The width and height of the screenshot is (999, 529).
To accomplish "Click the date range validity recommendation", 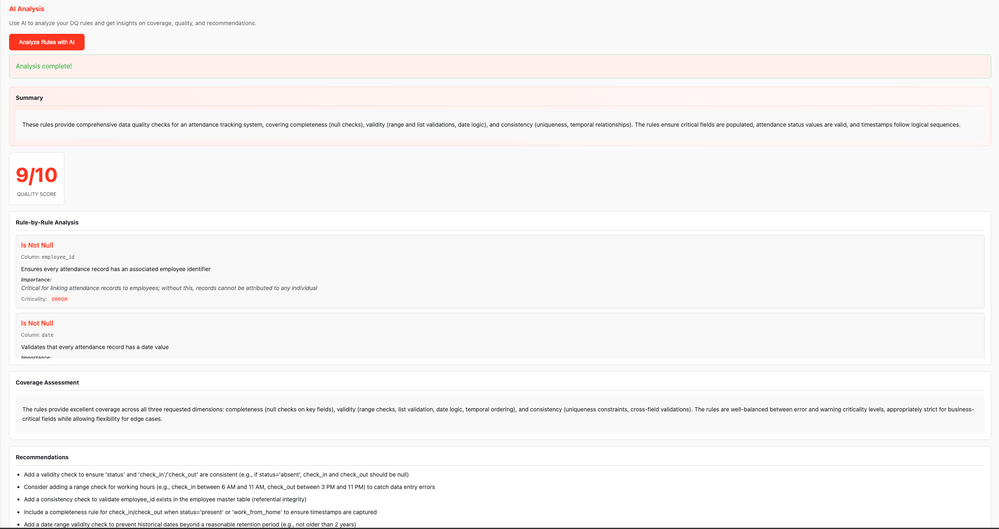I will click(190, 523).
